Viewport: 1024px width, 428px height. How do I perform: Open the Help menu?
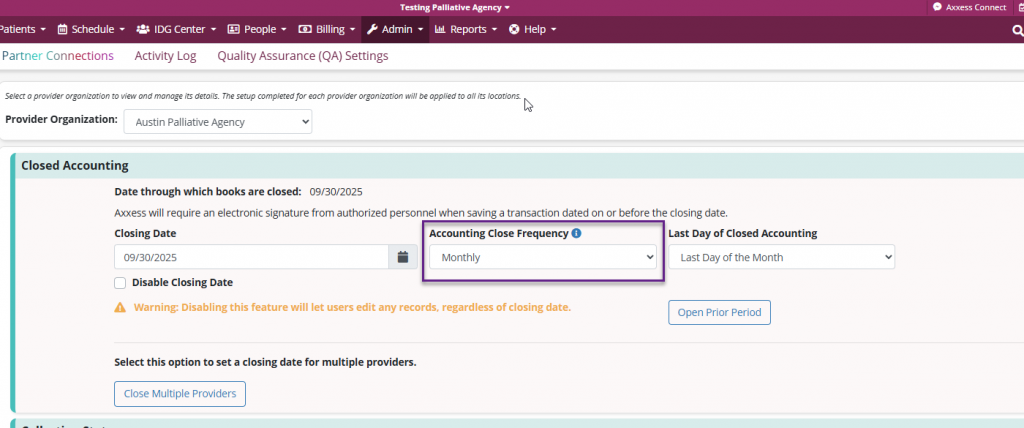[x=533, y=29]
